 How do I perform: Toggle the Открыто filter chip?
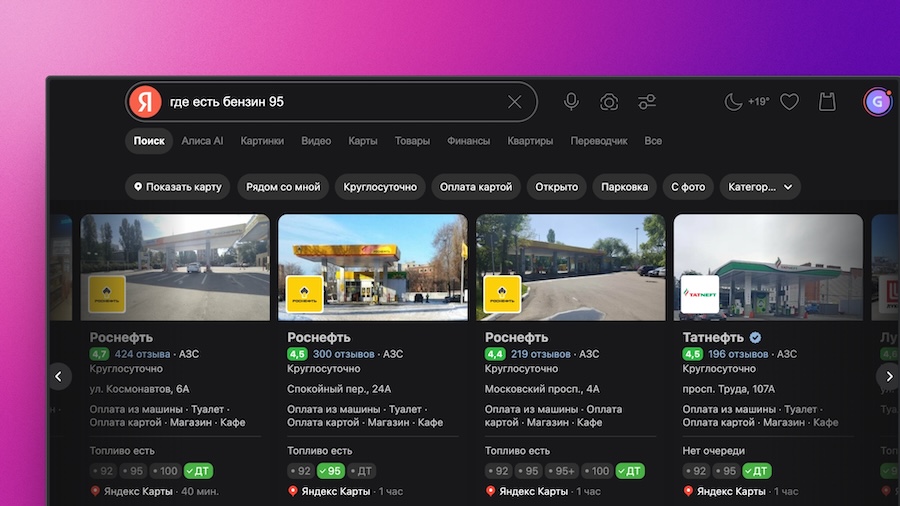click(x=557, y=187)
